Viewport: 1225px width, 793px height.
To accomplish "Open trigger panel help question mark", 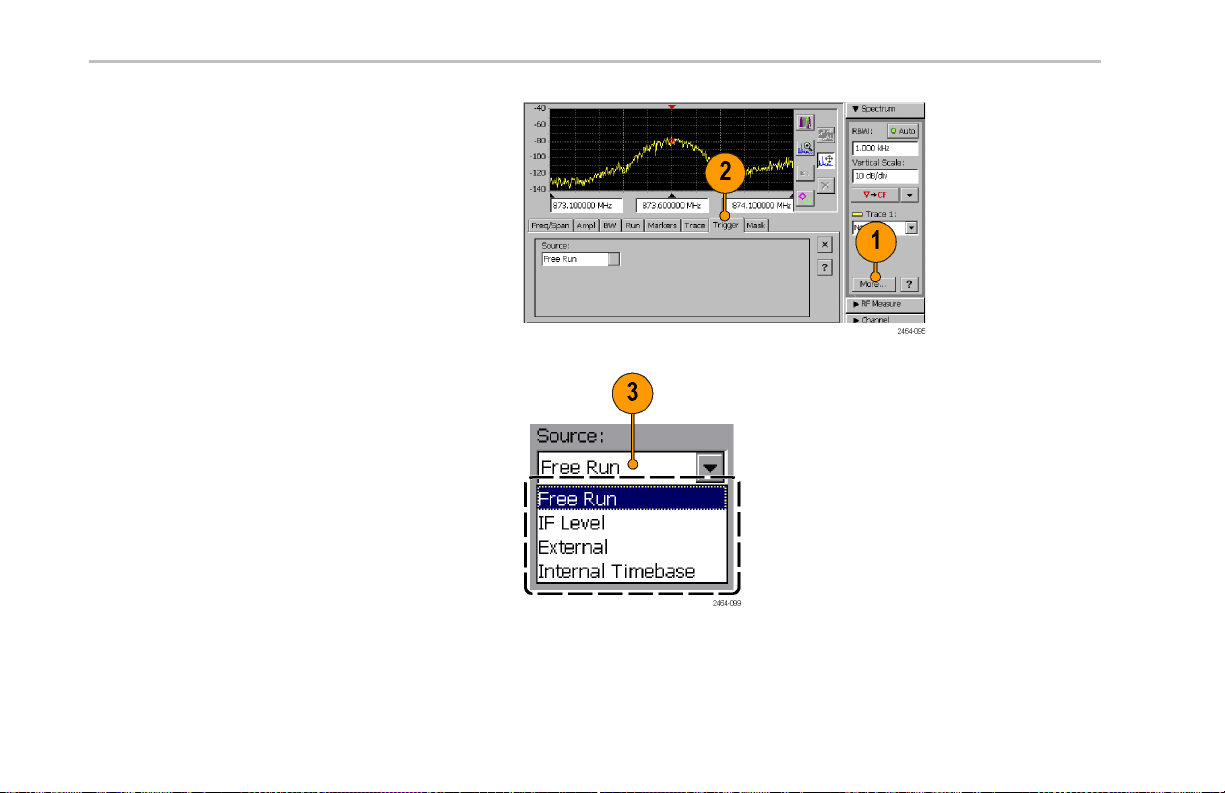I will pyautogui.click(x=825, y=267).
